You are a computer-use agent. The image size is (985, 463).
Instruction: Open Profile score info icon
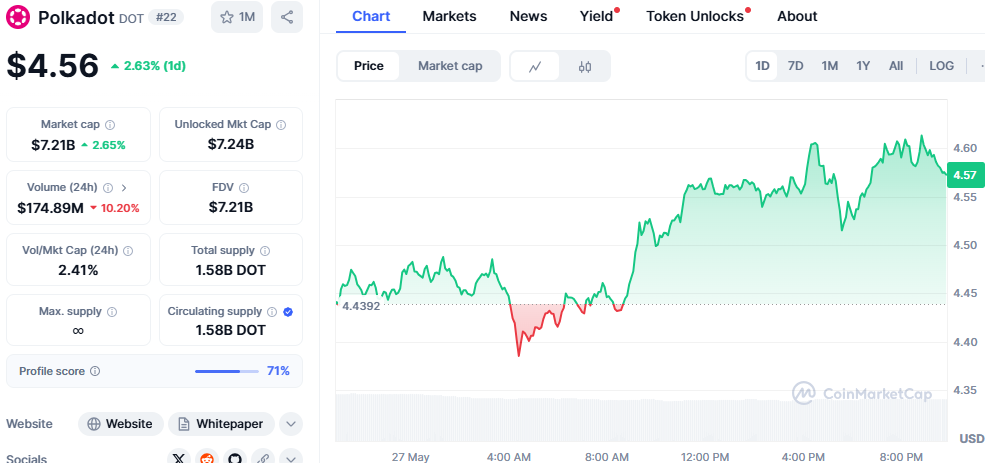(95, 371)
